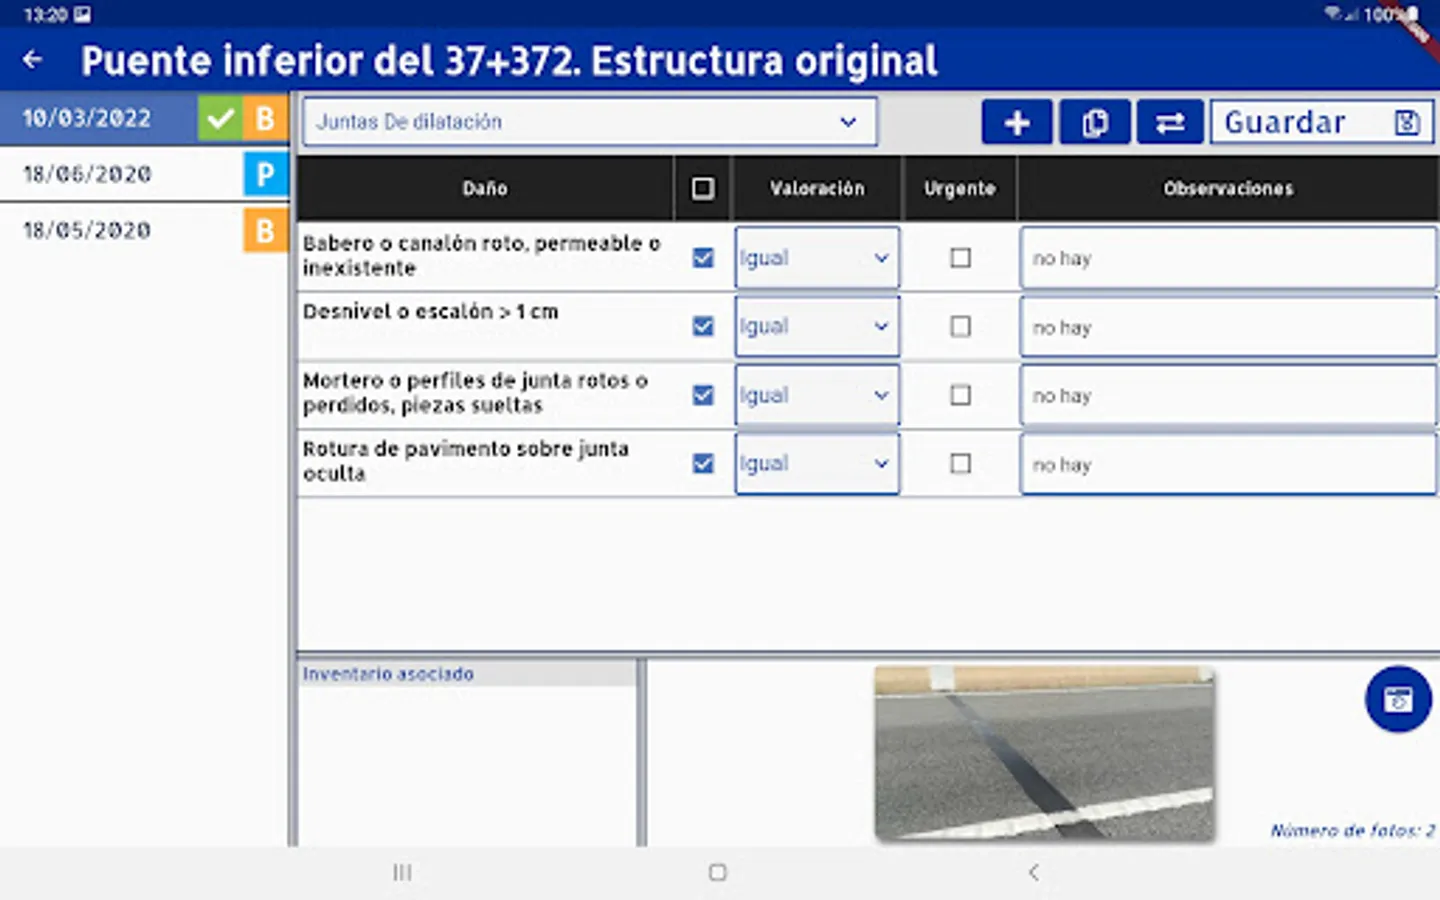Click the swap arrows icon
The width and height of the screenshot is (1440, 900).
pyautogui.click(x=1169, y=121)
